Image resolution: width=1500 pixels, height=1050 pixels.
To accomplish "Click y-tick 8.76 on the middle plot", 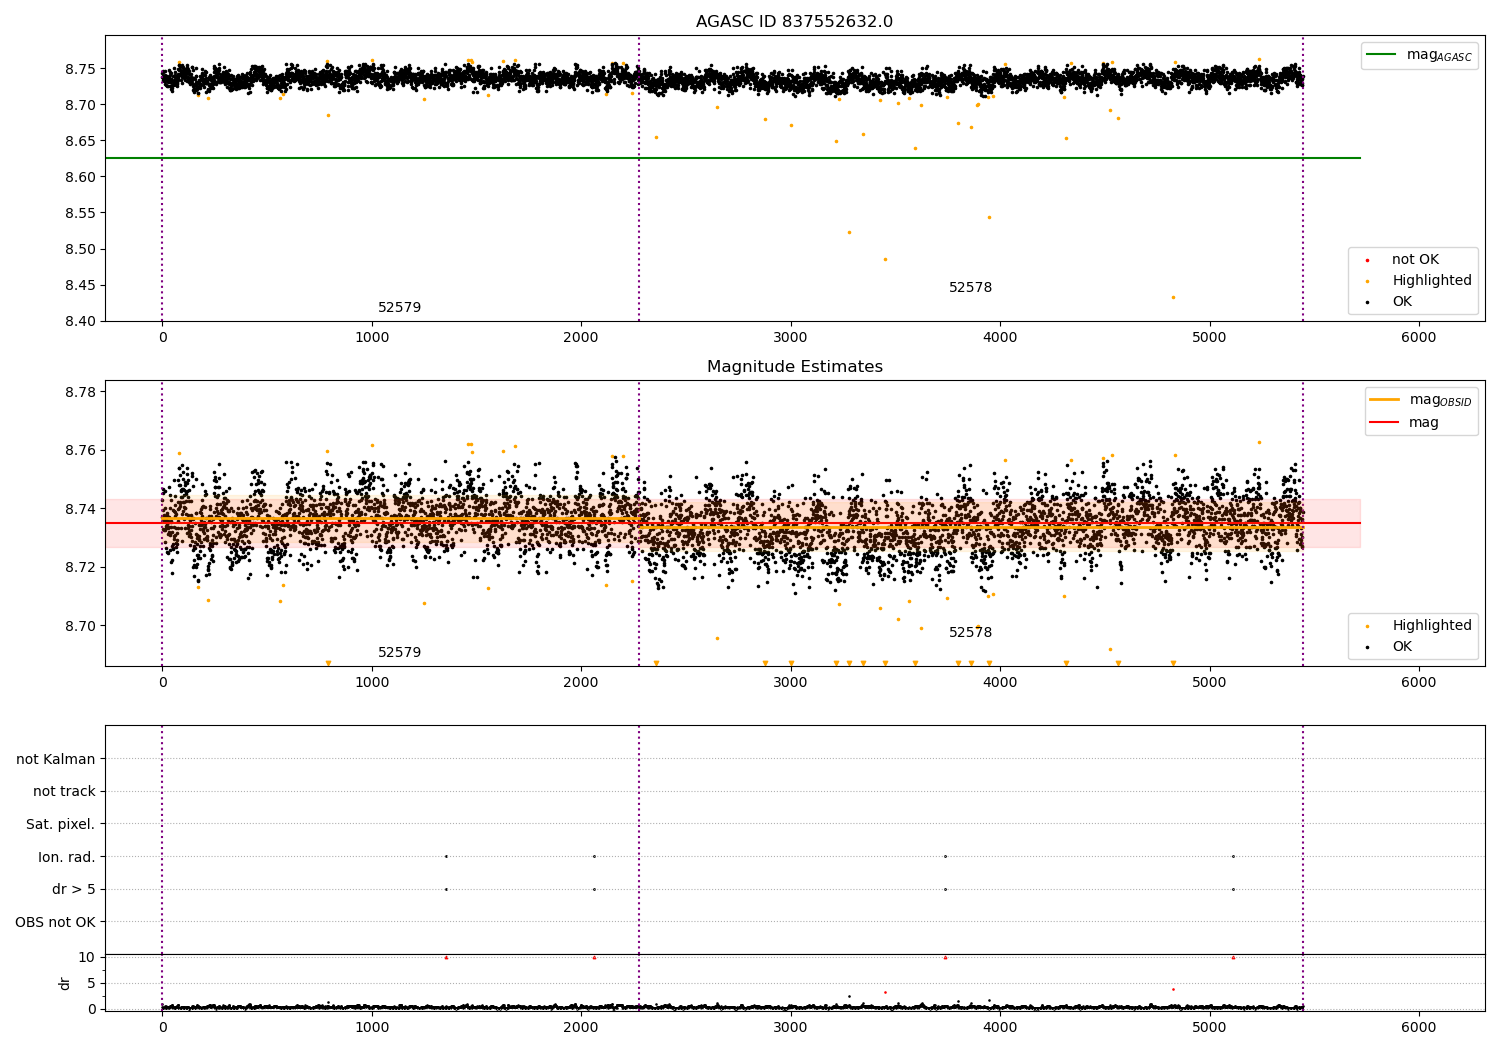I will pos(80,450).
